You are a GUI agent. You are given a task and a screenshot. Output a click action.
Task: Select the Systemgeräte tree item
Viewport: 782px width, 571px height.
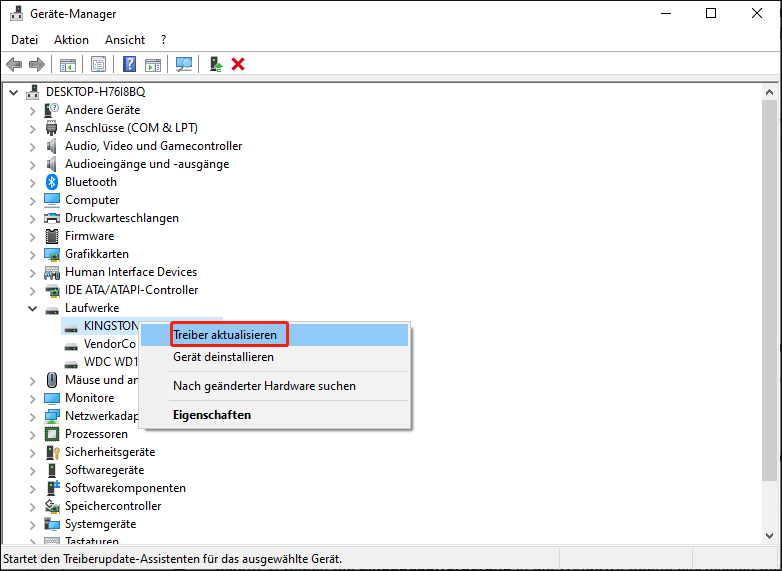pyautogui.click(x=100, y=524)
